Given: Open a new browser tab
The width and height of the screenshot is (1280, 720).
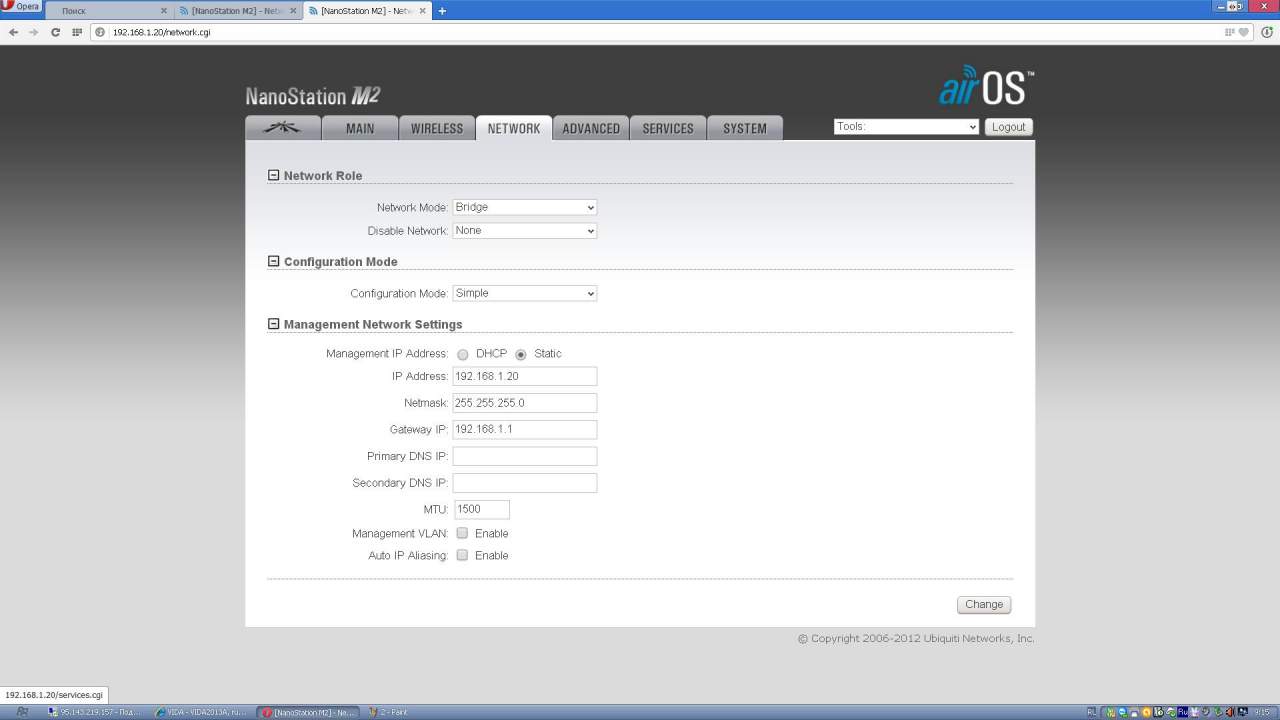Looking at the screenshot, I should (442, 11).
